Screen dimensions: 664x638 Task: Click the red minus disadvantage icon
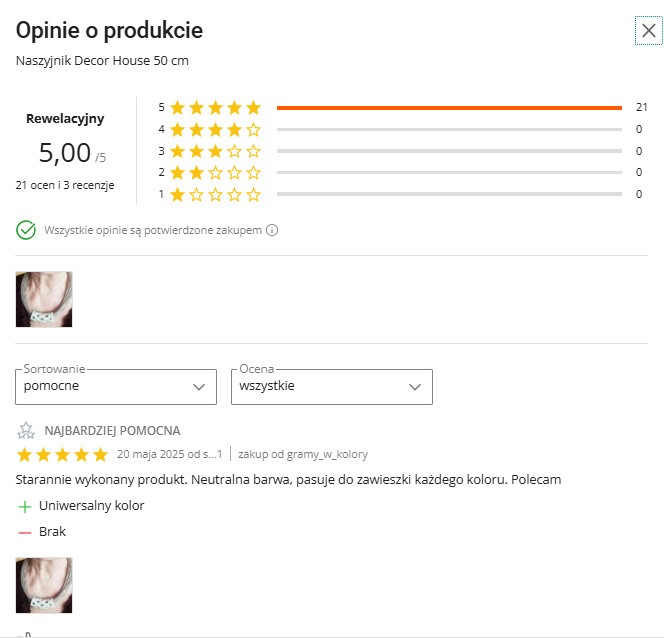coord(25,532)
